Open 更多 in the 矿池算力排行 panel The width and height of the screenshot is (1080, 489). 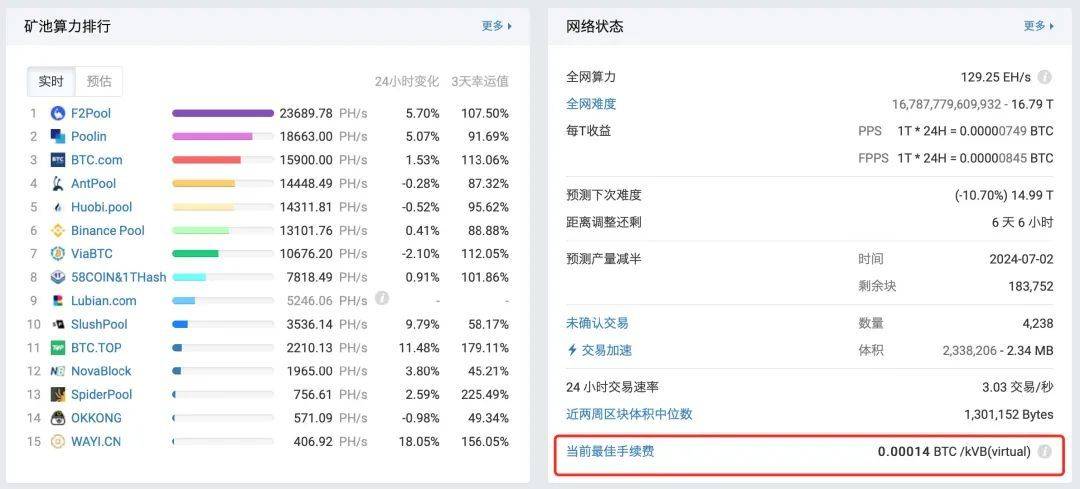tap(497, 26)
